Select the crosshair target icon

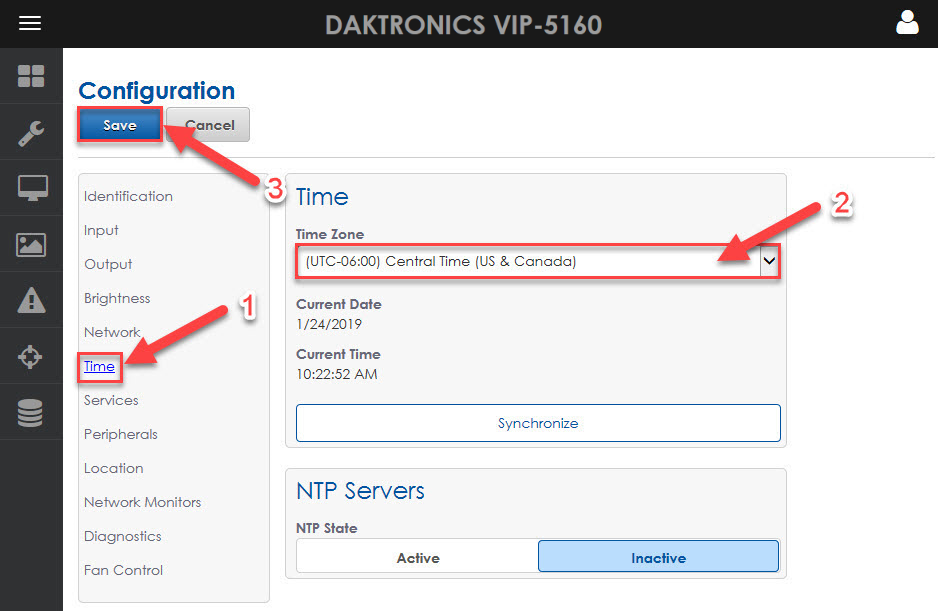tap(31, 356)
